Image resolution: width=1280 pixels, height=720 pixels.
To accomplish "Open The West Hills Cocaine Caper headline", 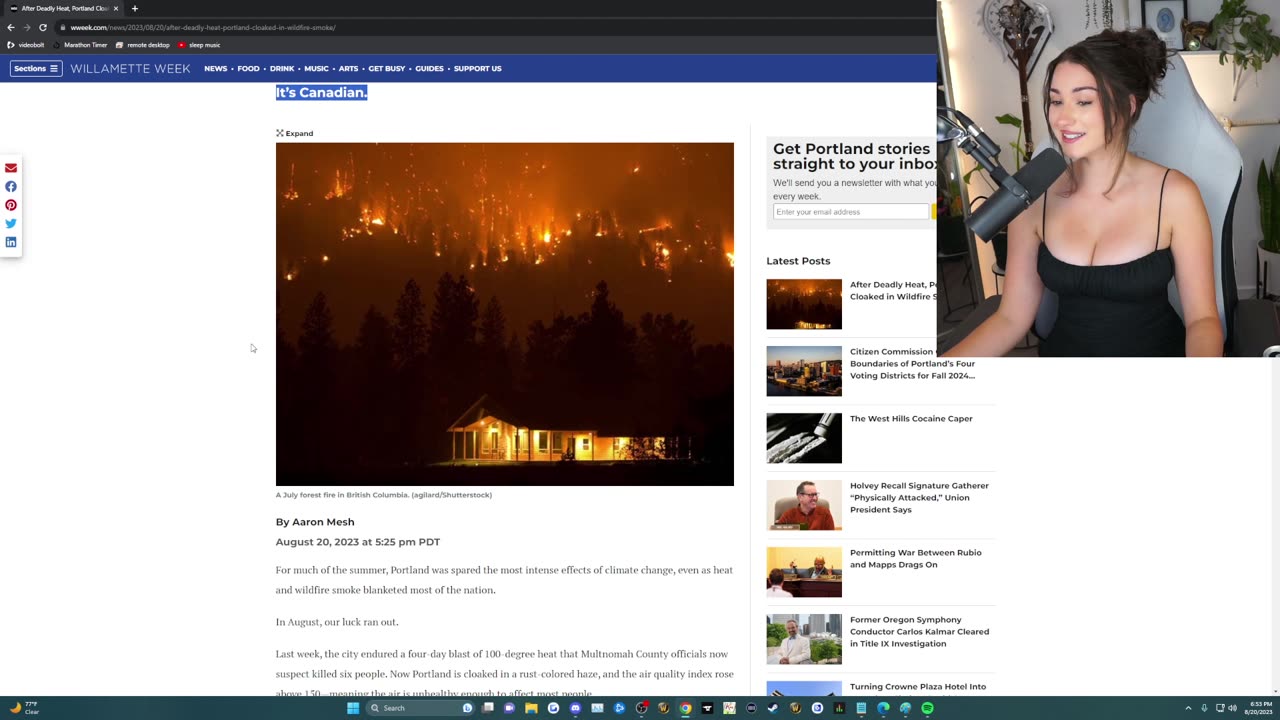I will pos(911,419).
